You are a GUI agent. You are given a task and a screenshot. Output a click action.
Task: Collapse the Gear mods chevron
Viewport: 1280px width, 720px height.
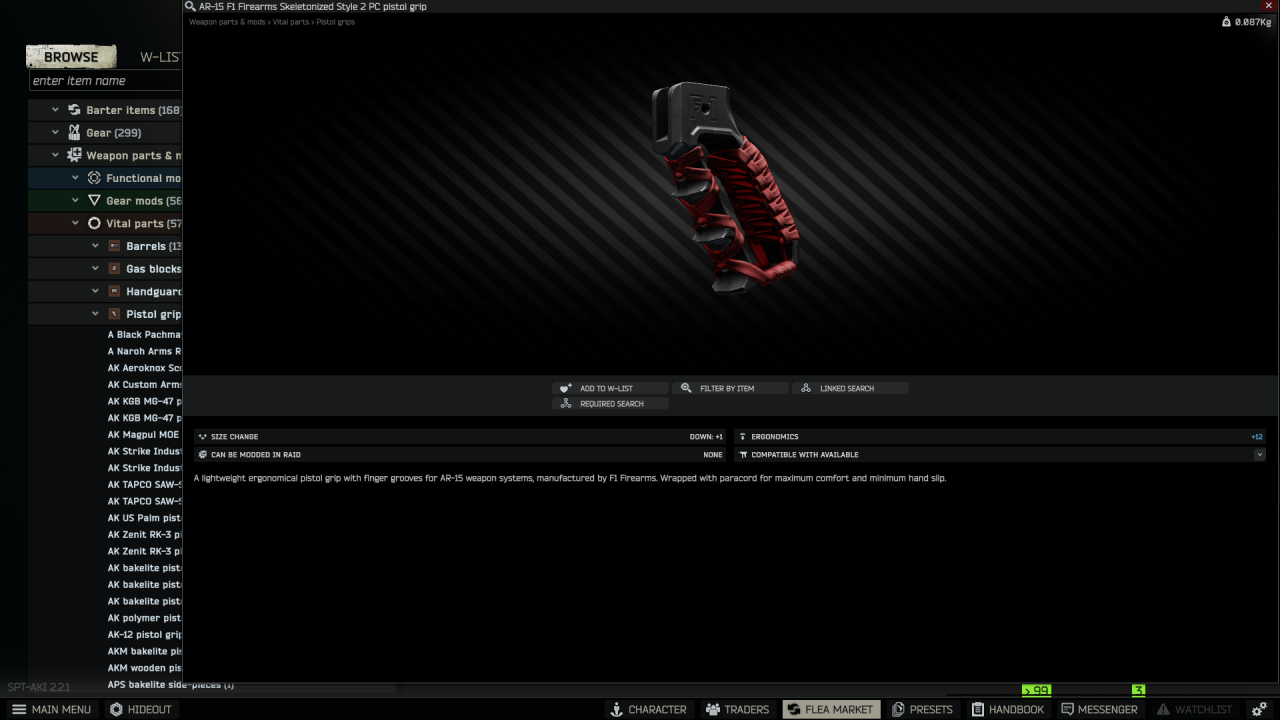click(75, 200)
